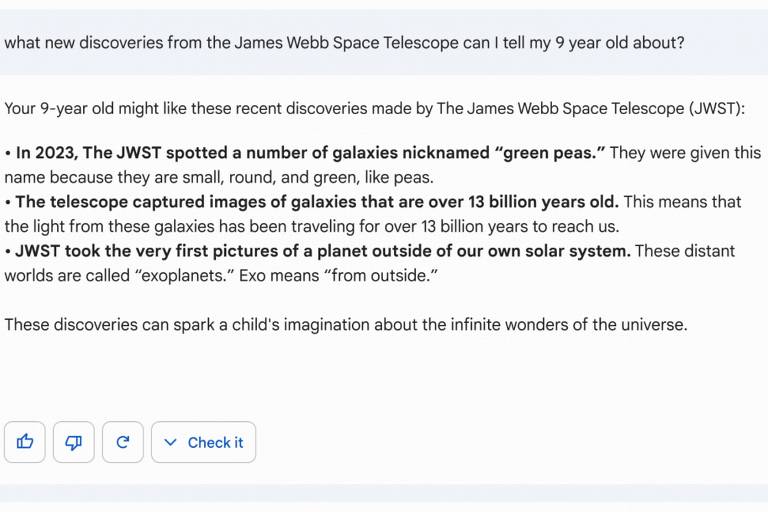Click the phrase "from outside" in the last bullet
The width and height of the screenshot is (768, 512).
381,275
